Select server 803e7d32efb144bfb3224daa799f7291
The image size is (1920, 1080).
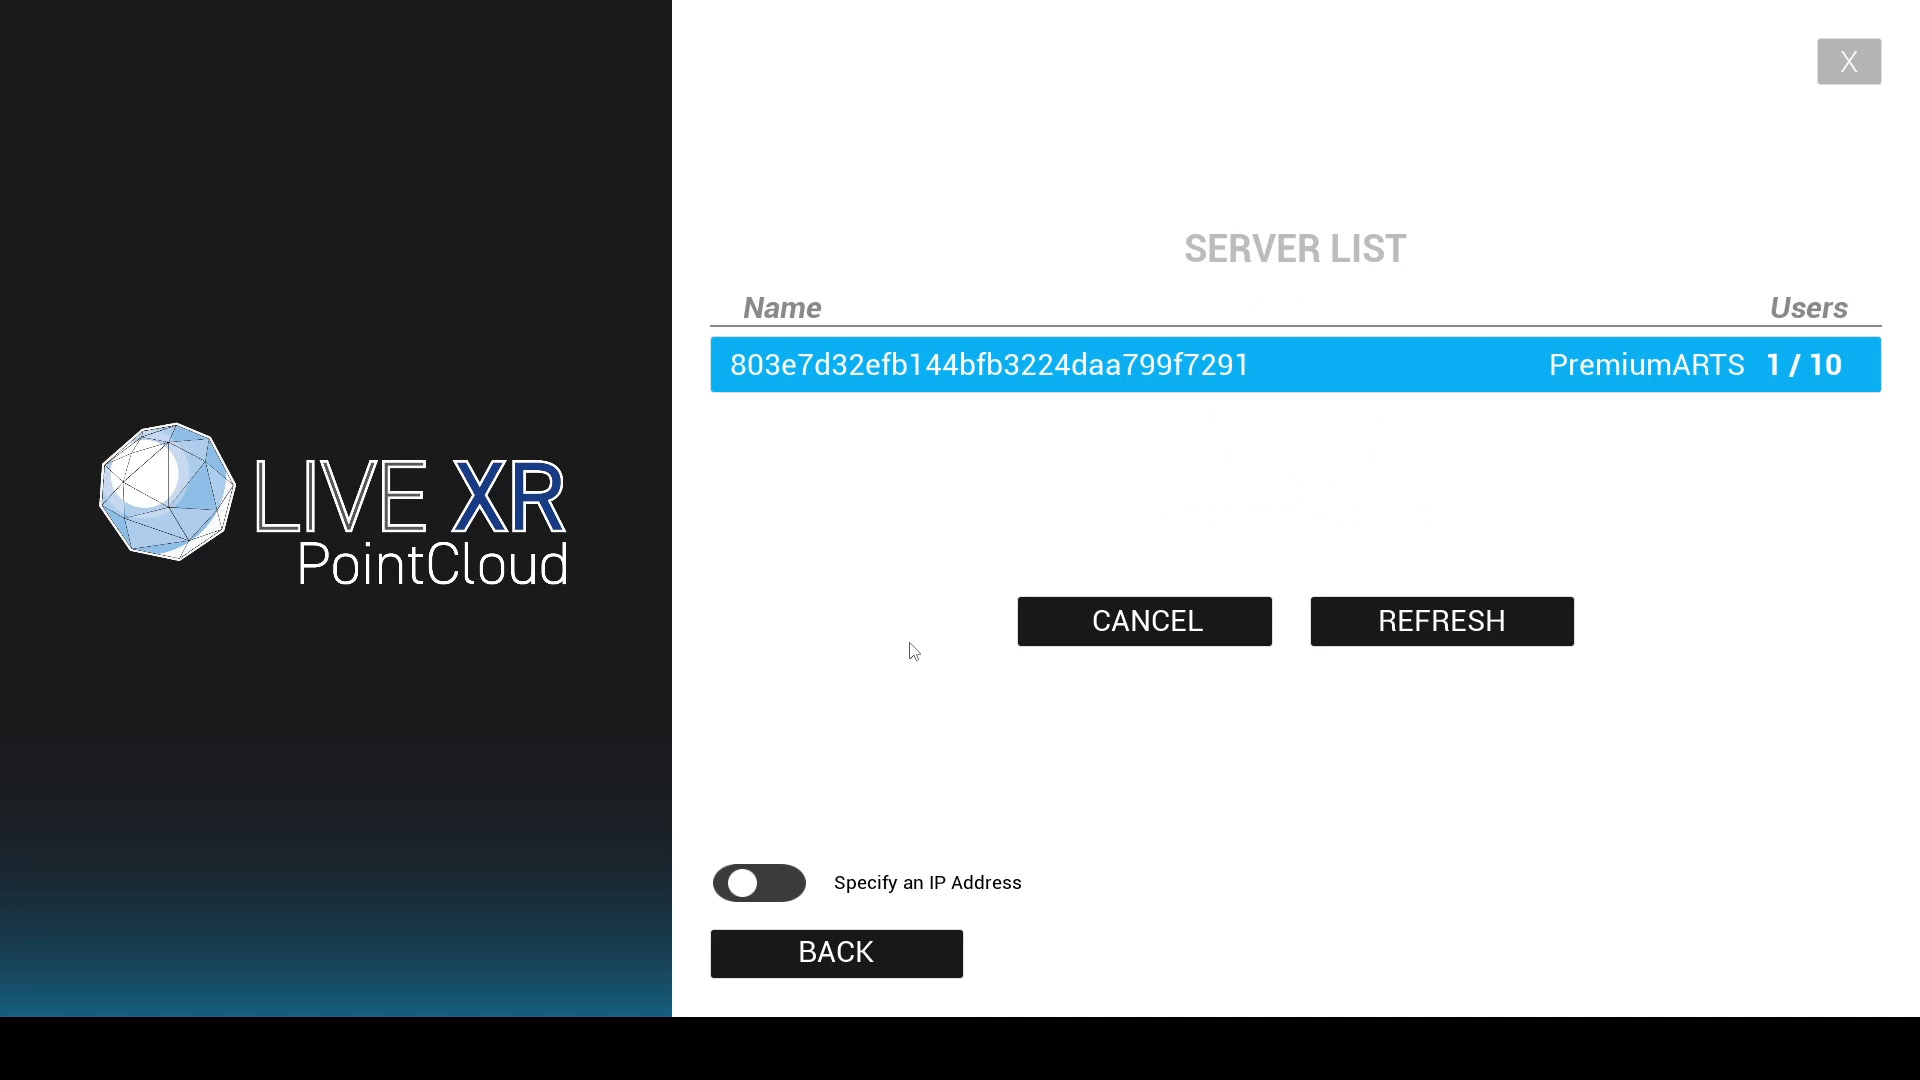989,365
